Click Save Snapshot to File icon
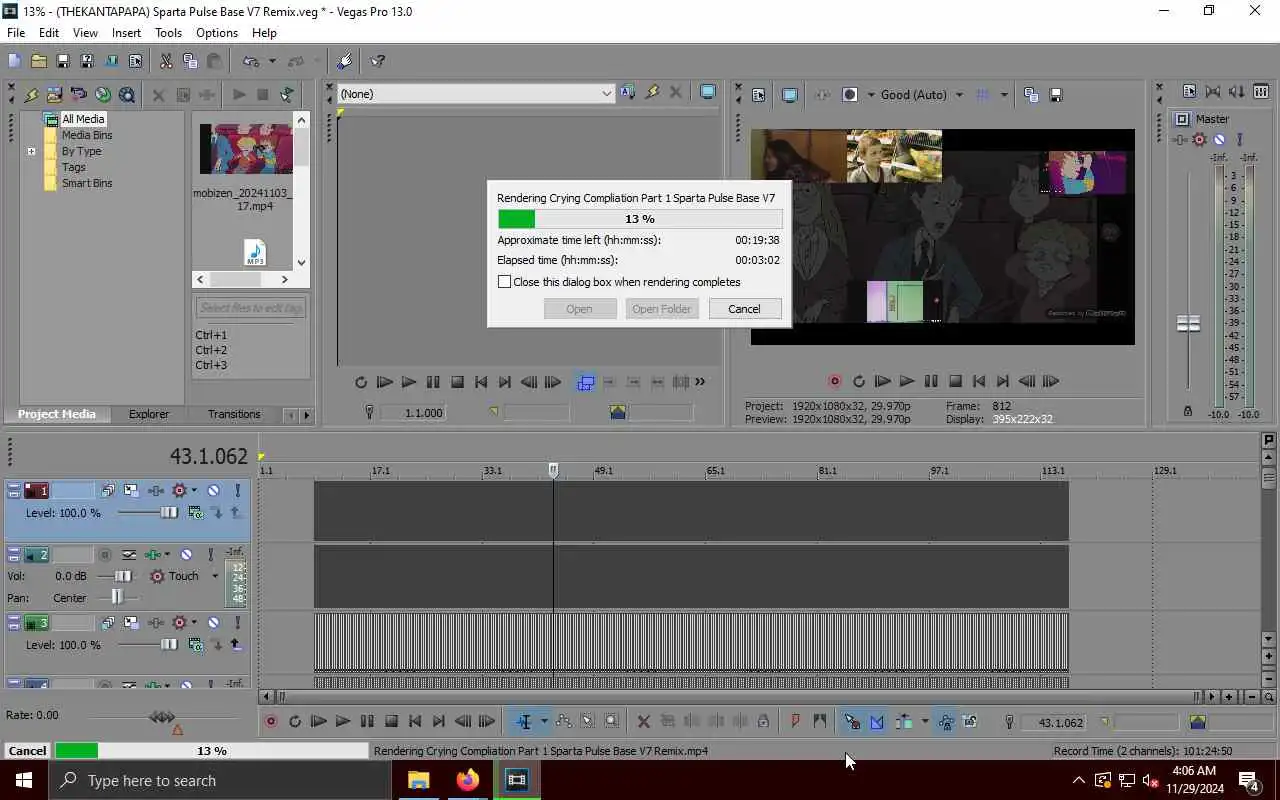The image size is (1280, 800). tap(1056, 95)
